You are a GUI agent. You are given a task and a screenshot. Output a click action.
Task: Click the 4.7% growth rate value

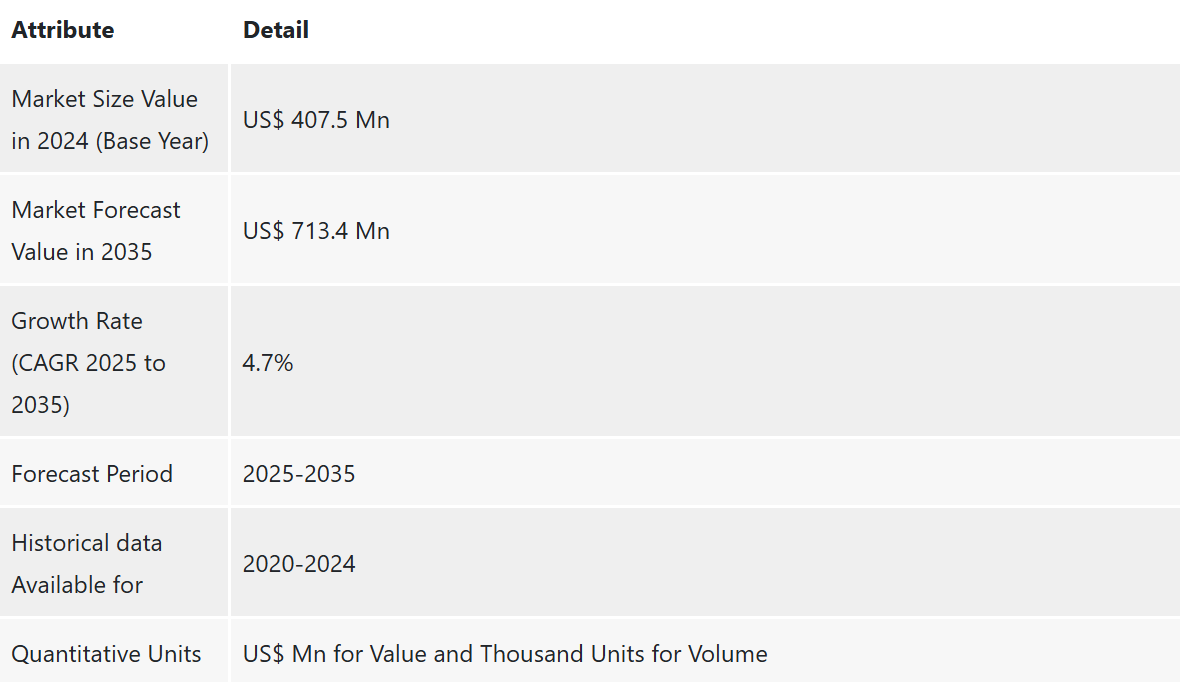pyautogui.click(x=268, y=363)
